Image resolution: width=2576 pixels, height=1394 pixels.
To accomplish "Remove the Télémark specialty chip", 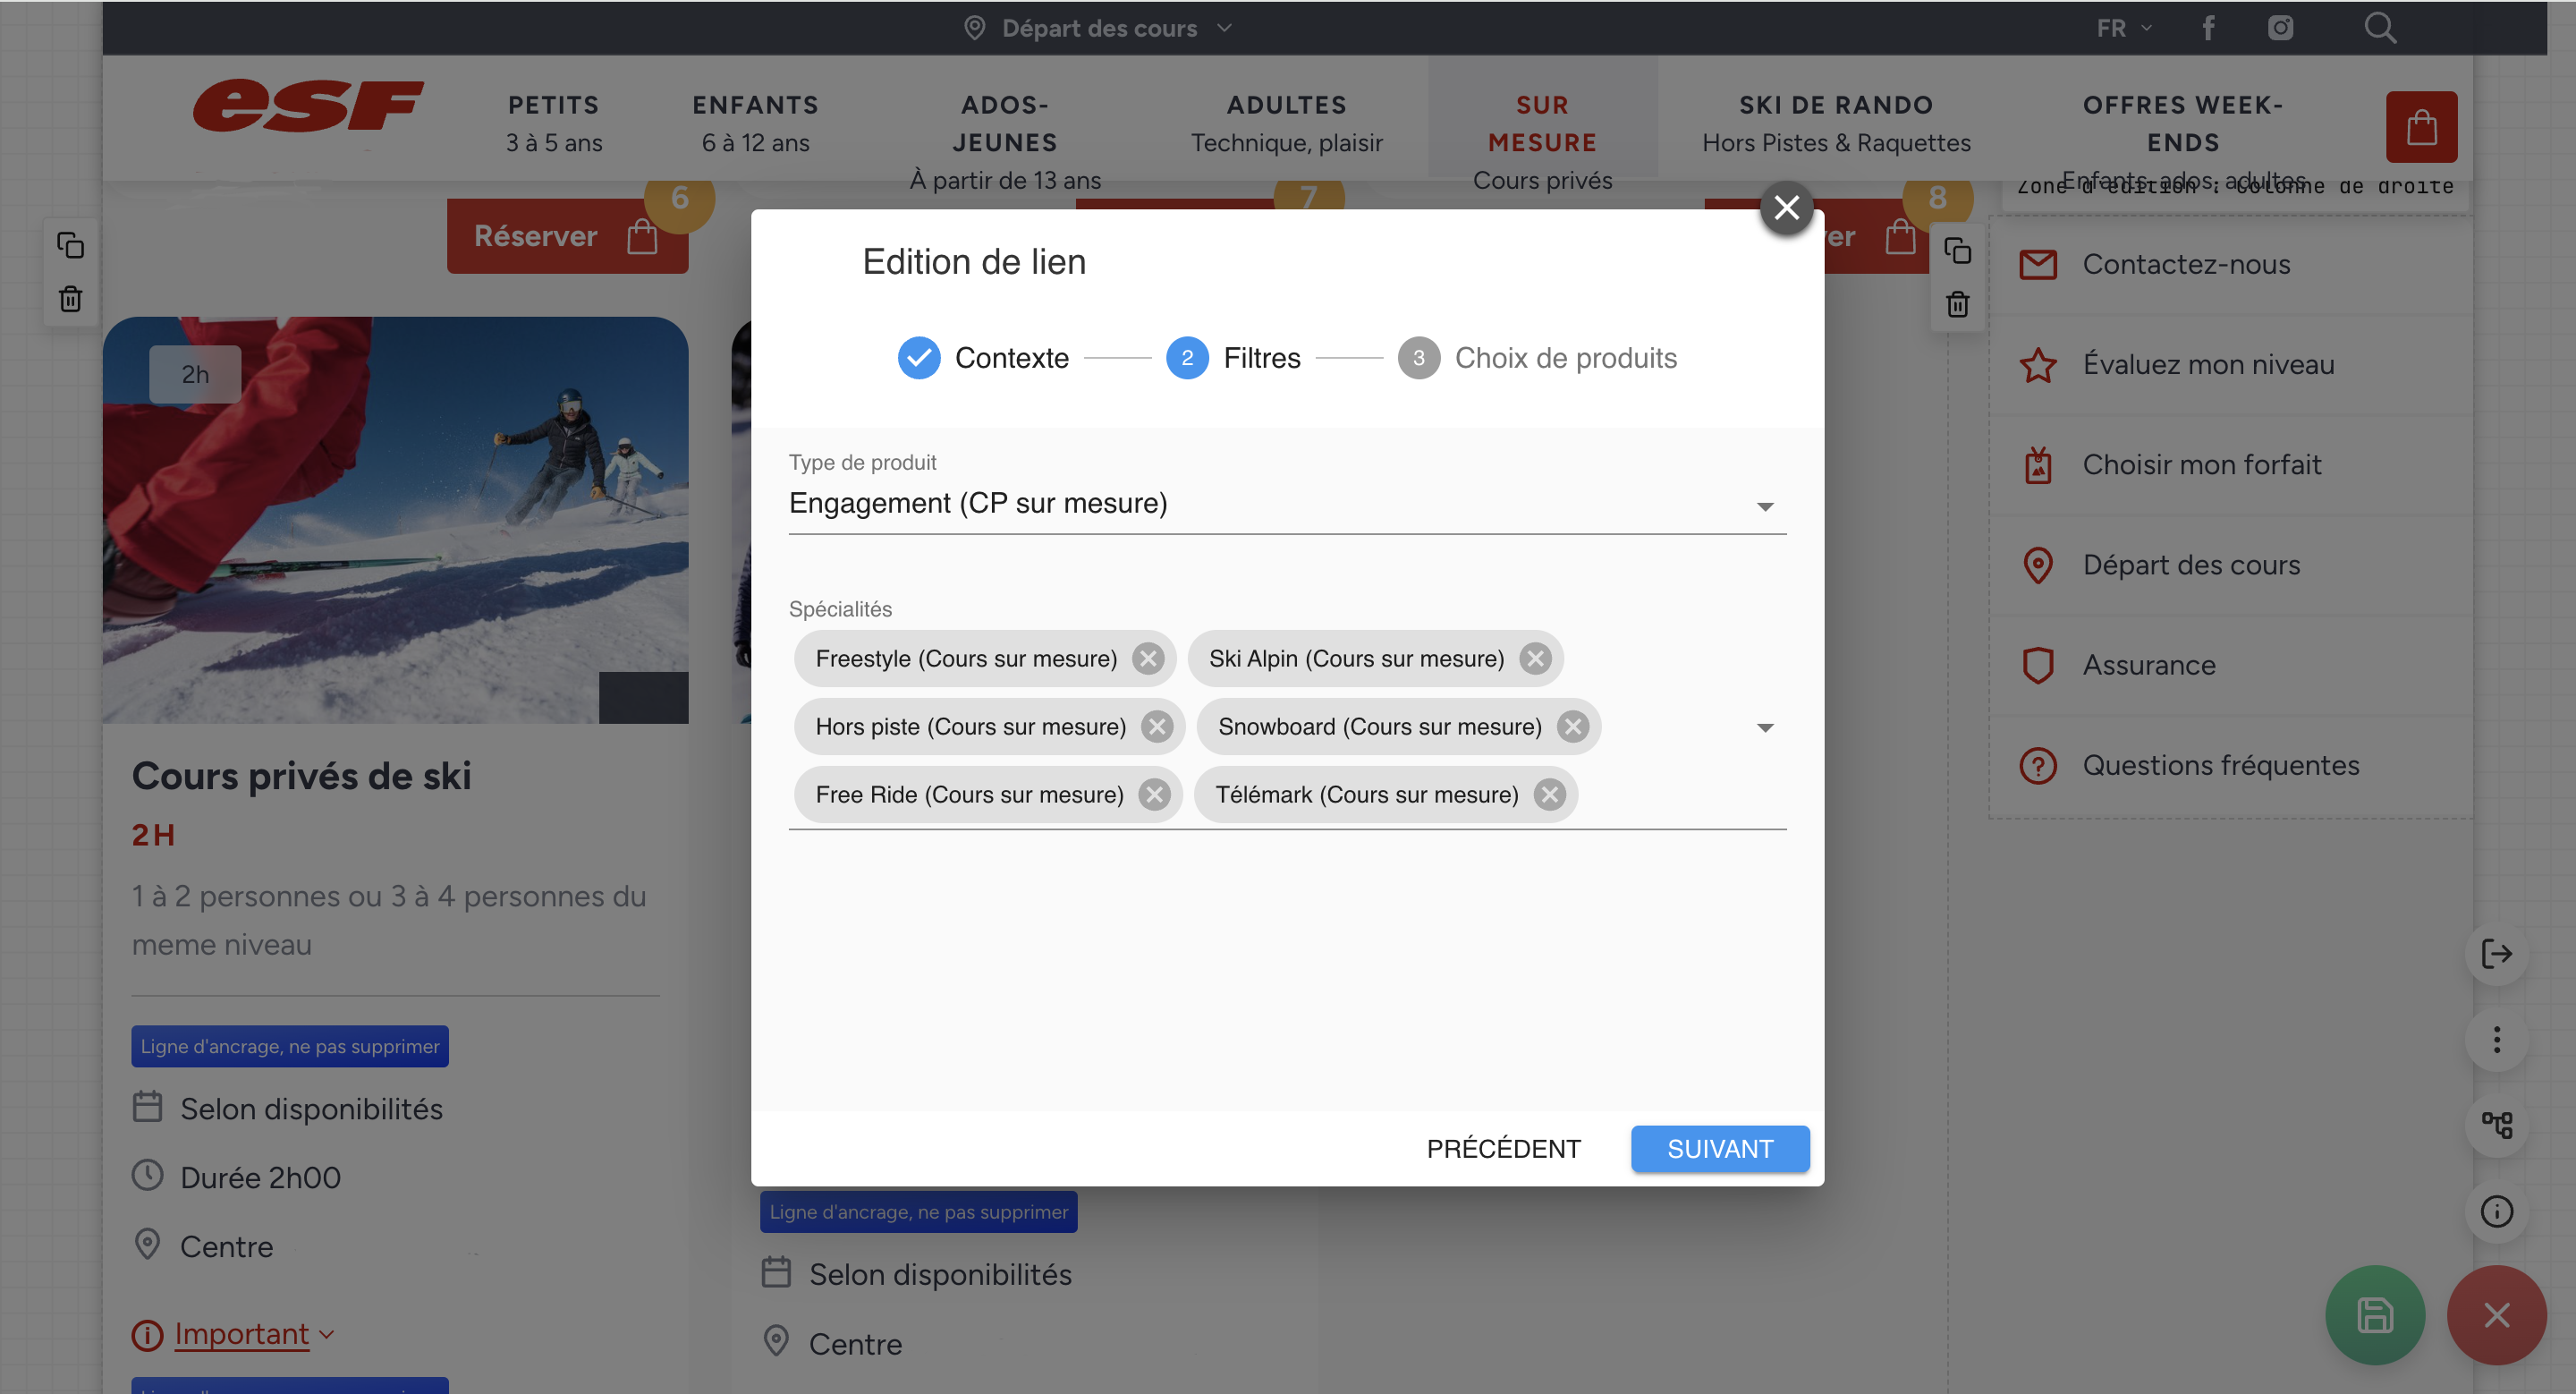I will [x=1549, y=794].
